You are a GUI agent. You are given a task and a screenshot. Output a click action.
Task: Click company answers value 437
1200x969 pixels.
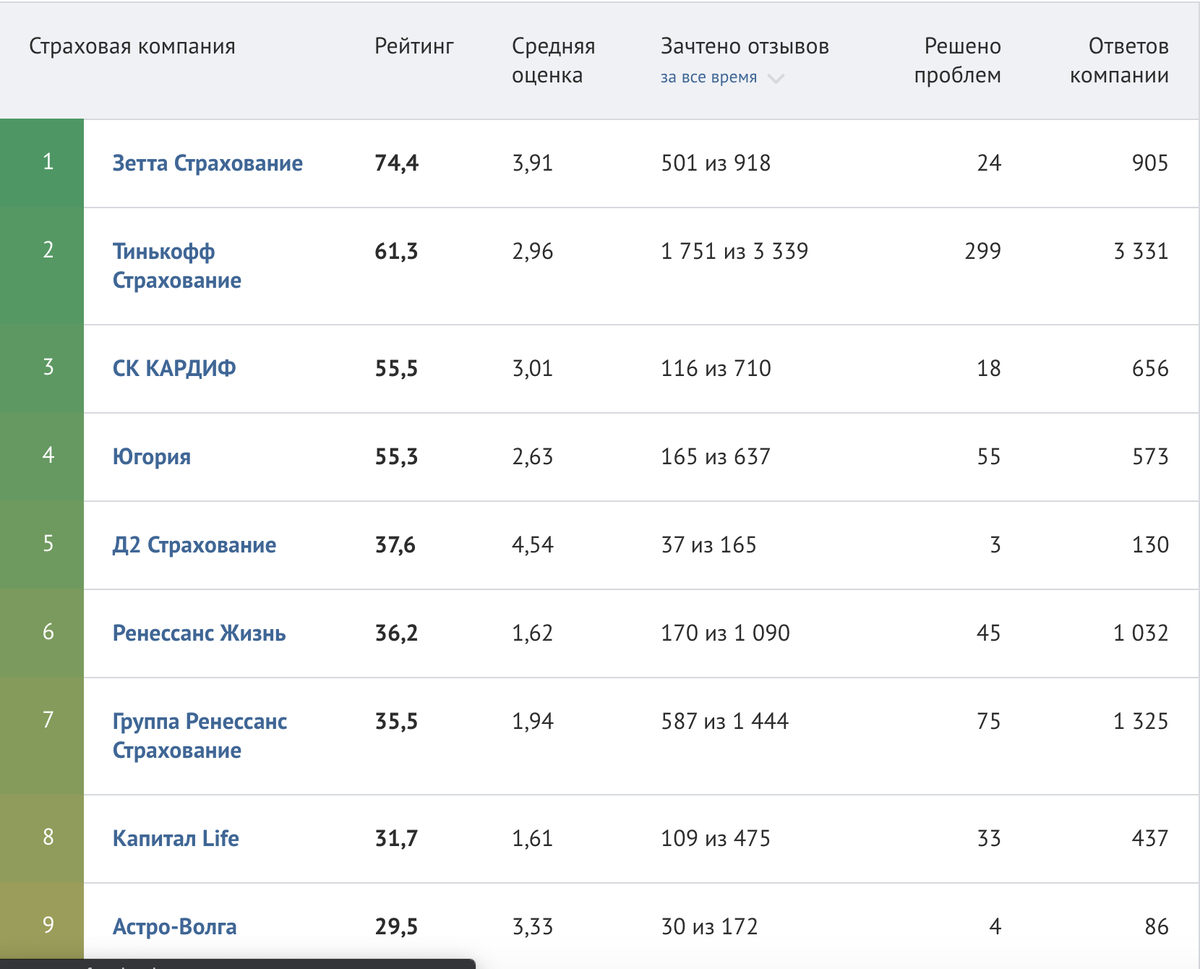[1150, 838]
